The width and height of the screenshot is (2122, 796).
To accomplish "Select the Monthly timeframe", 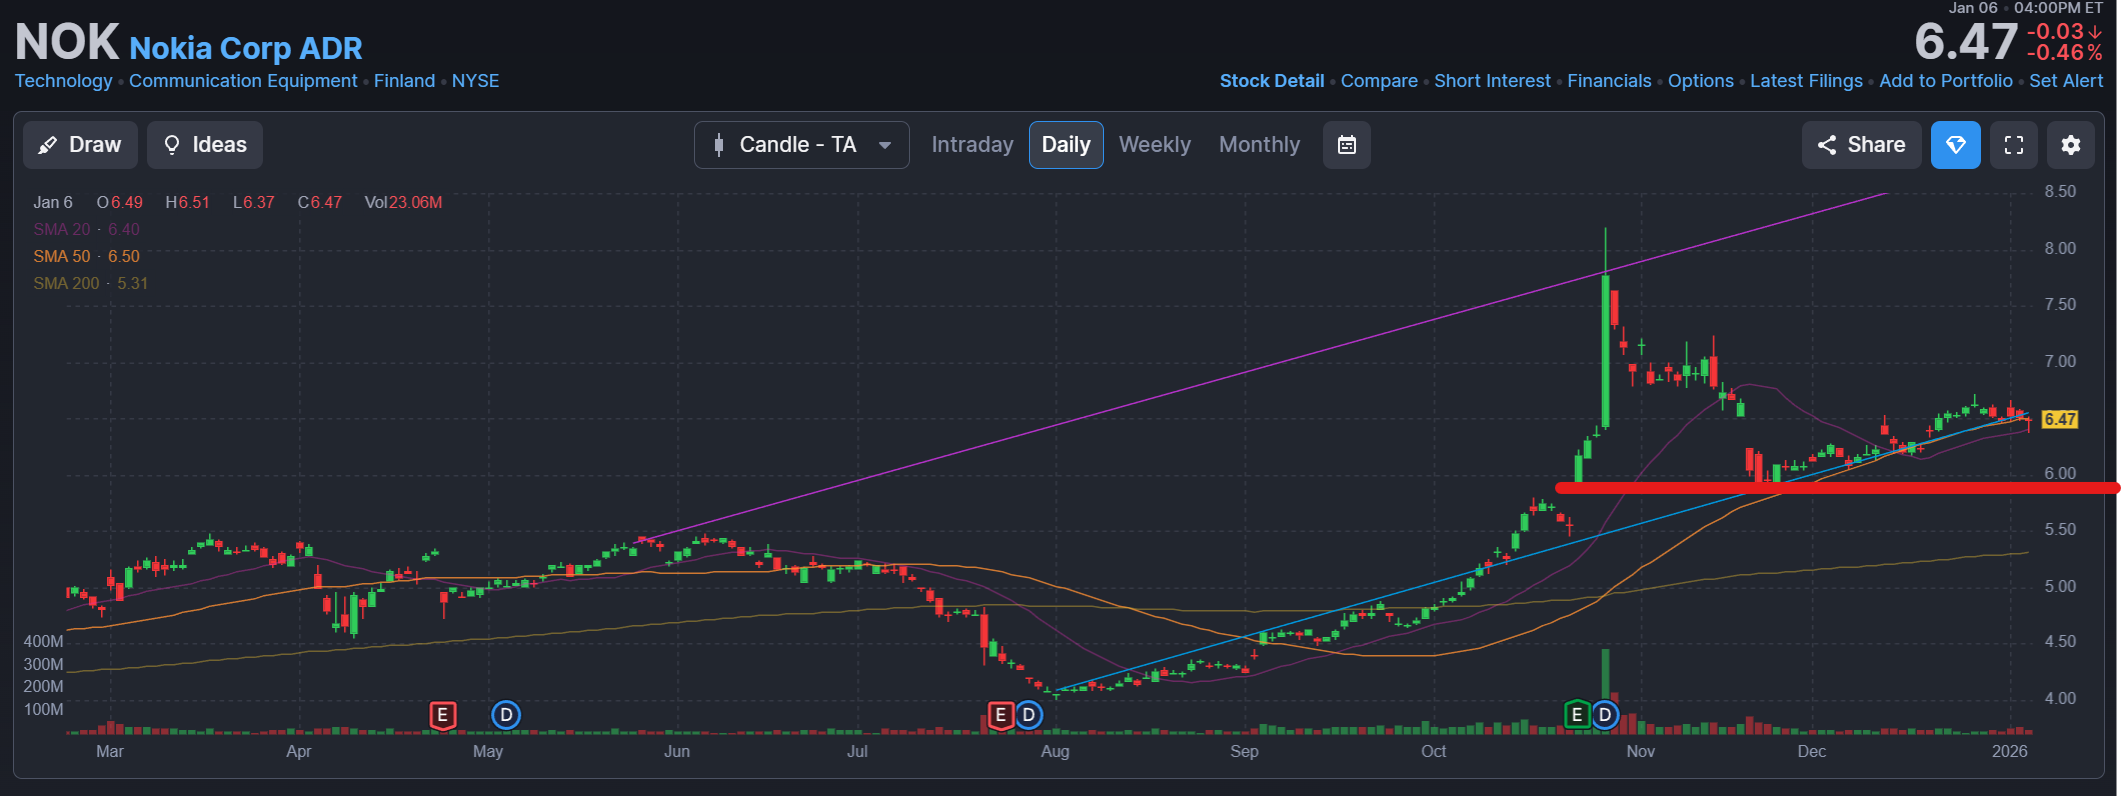I will [x=1259, y=145].
